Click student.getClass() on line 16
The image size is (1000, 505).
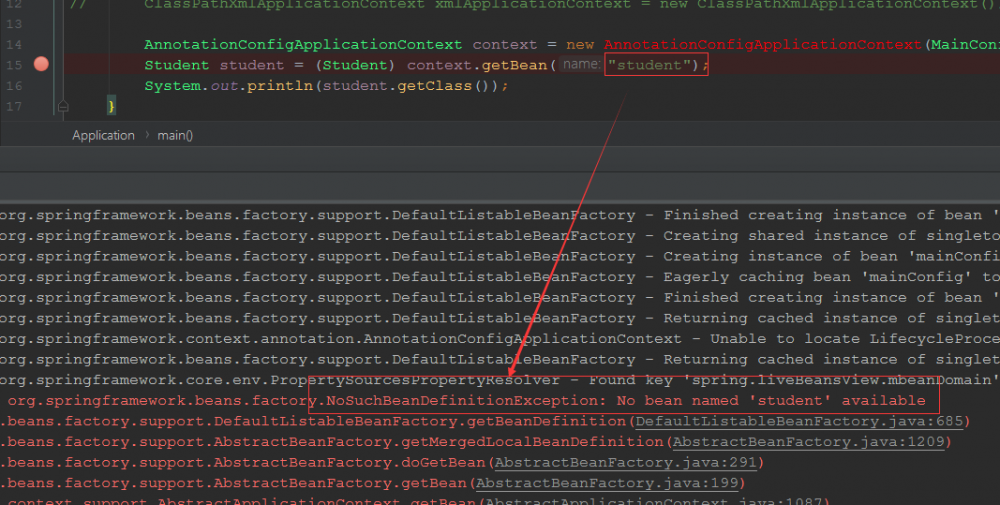click(x=407, y=85)
